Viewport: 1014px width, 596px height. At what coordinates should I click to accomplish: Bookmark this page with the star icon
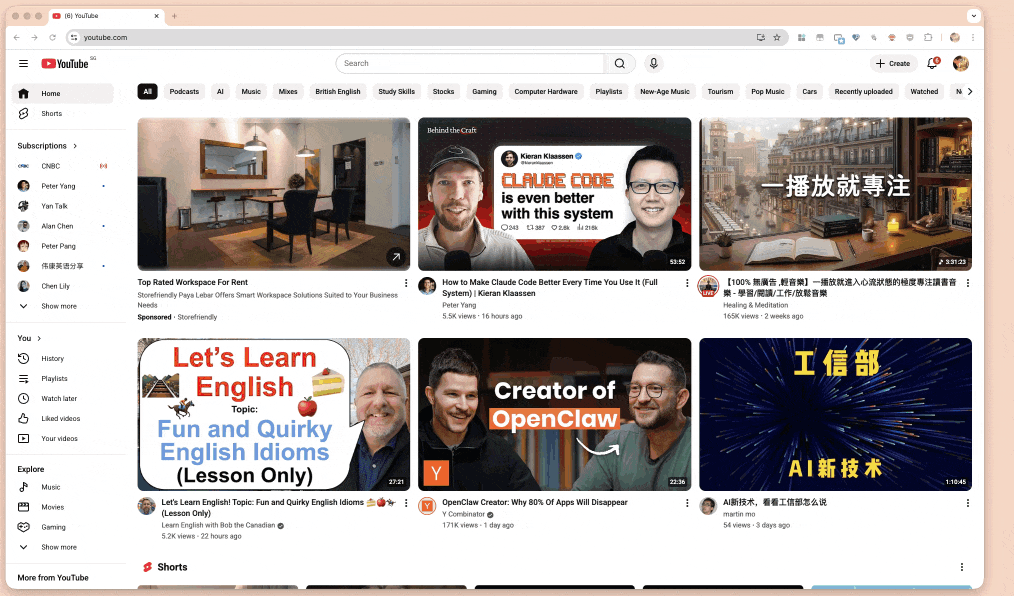pyautogui.click(x=777, y=37)
